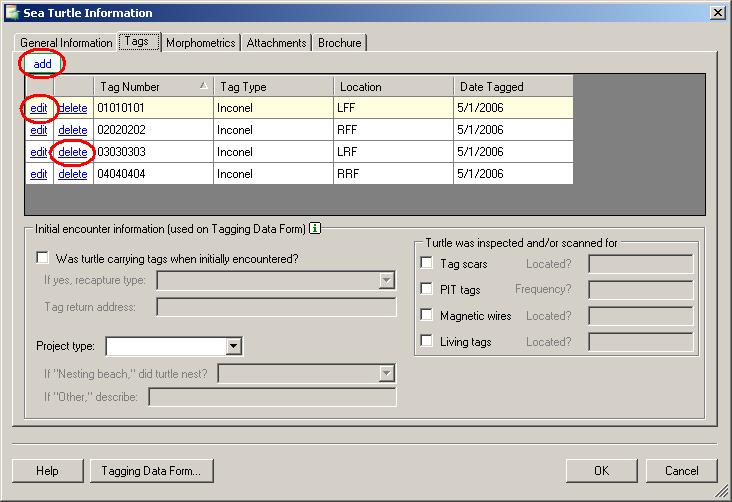The height and width of the screenshot is (502, 732).
Task: Click the OK button
Action: pos(601,470)
